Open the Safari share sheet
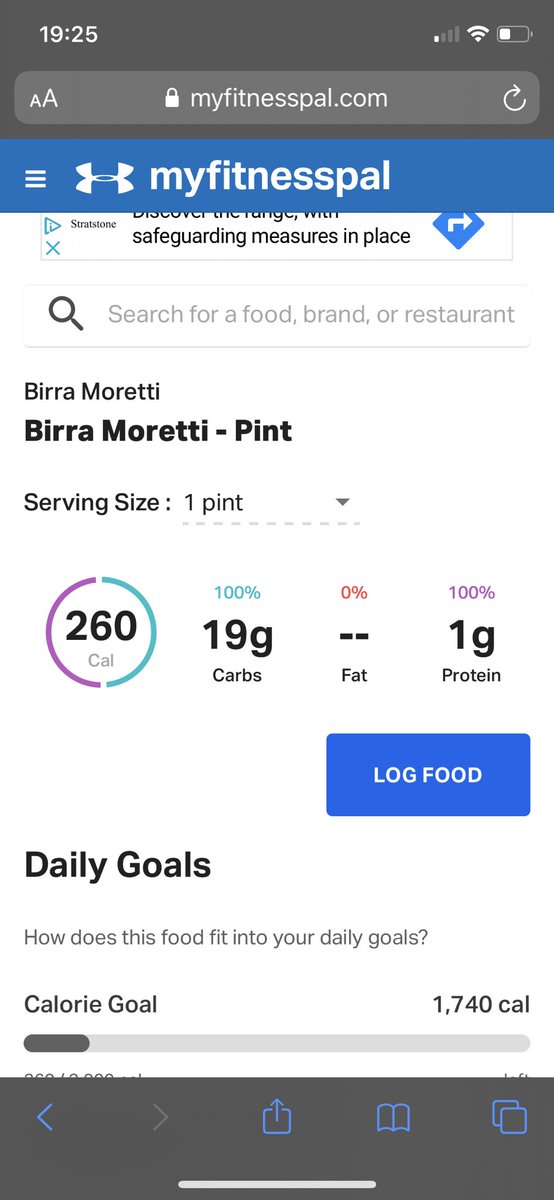554x1200 pixels. point(276,1116)
